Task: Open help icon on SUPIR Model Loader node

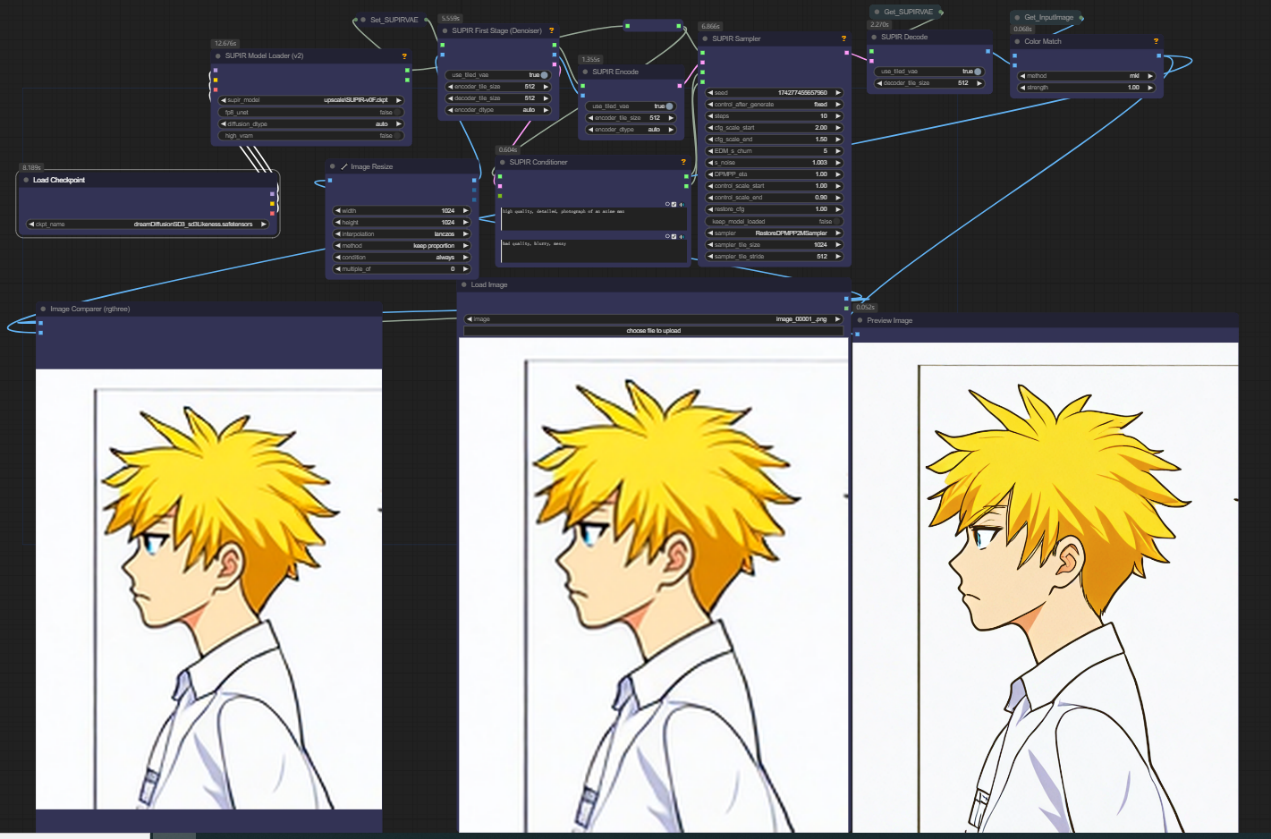Action: pos(404,57)
